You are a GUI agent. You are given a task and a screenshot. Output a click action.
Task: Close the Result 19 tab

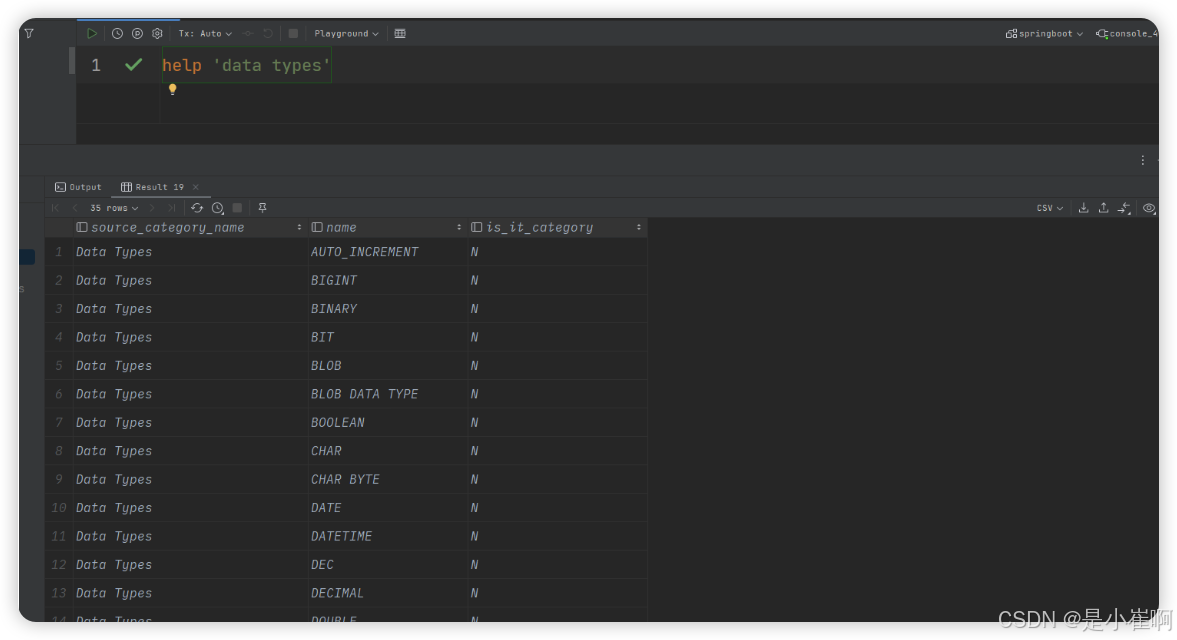[x=195, y=187]
